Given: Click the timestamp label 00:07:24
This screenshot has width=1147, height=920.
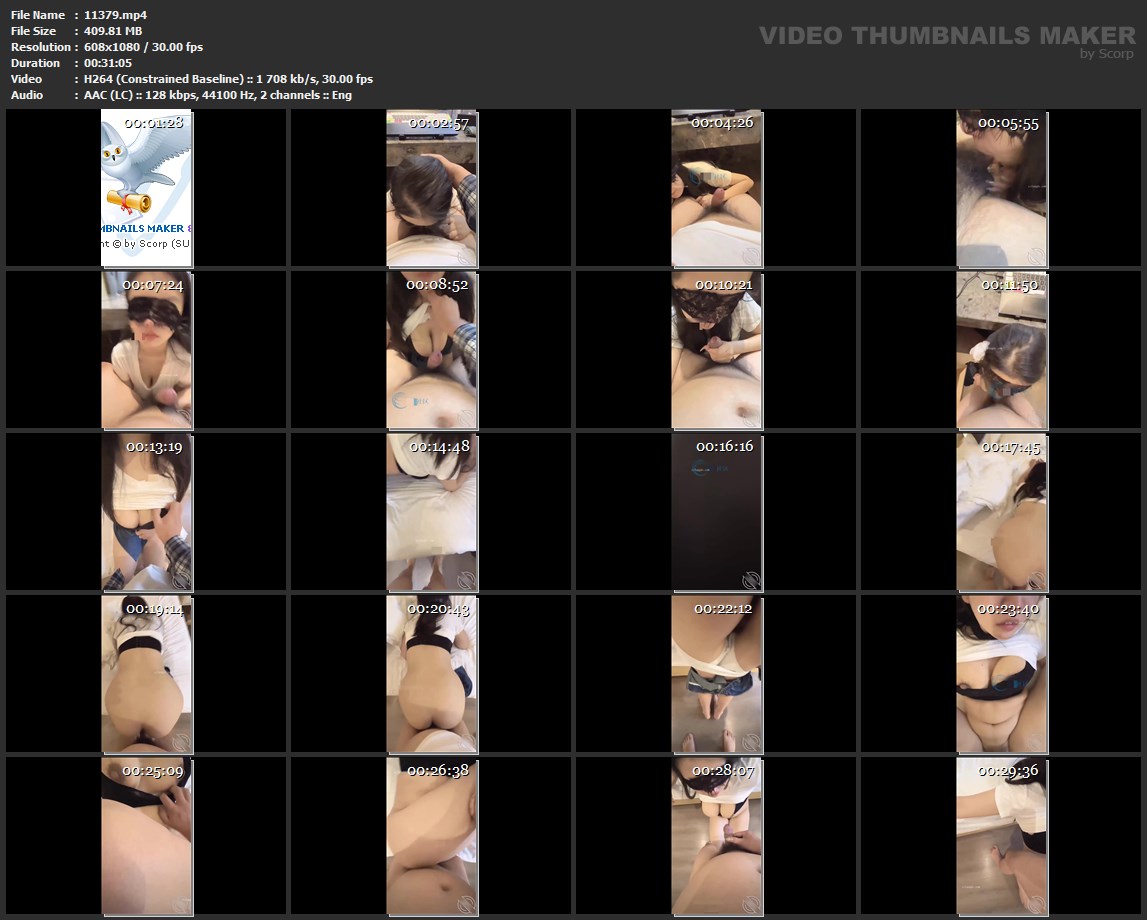Looking at the screenshot, I should (x=153, y=285).
